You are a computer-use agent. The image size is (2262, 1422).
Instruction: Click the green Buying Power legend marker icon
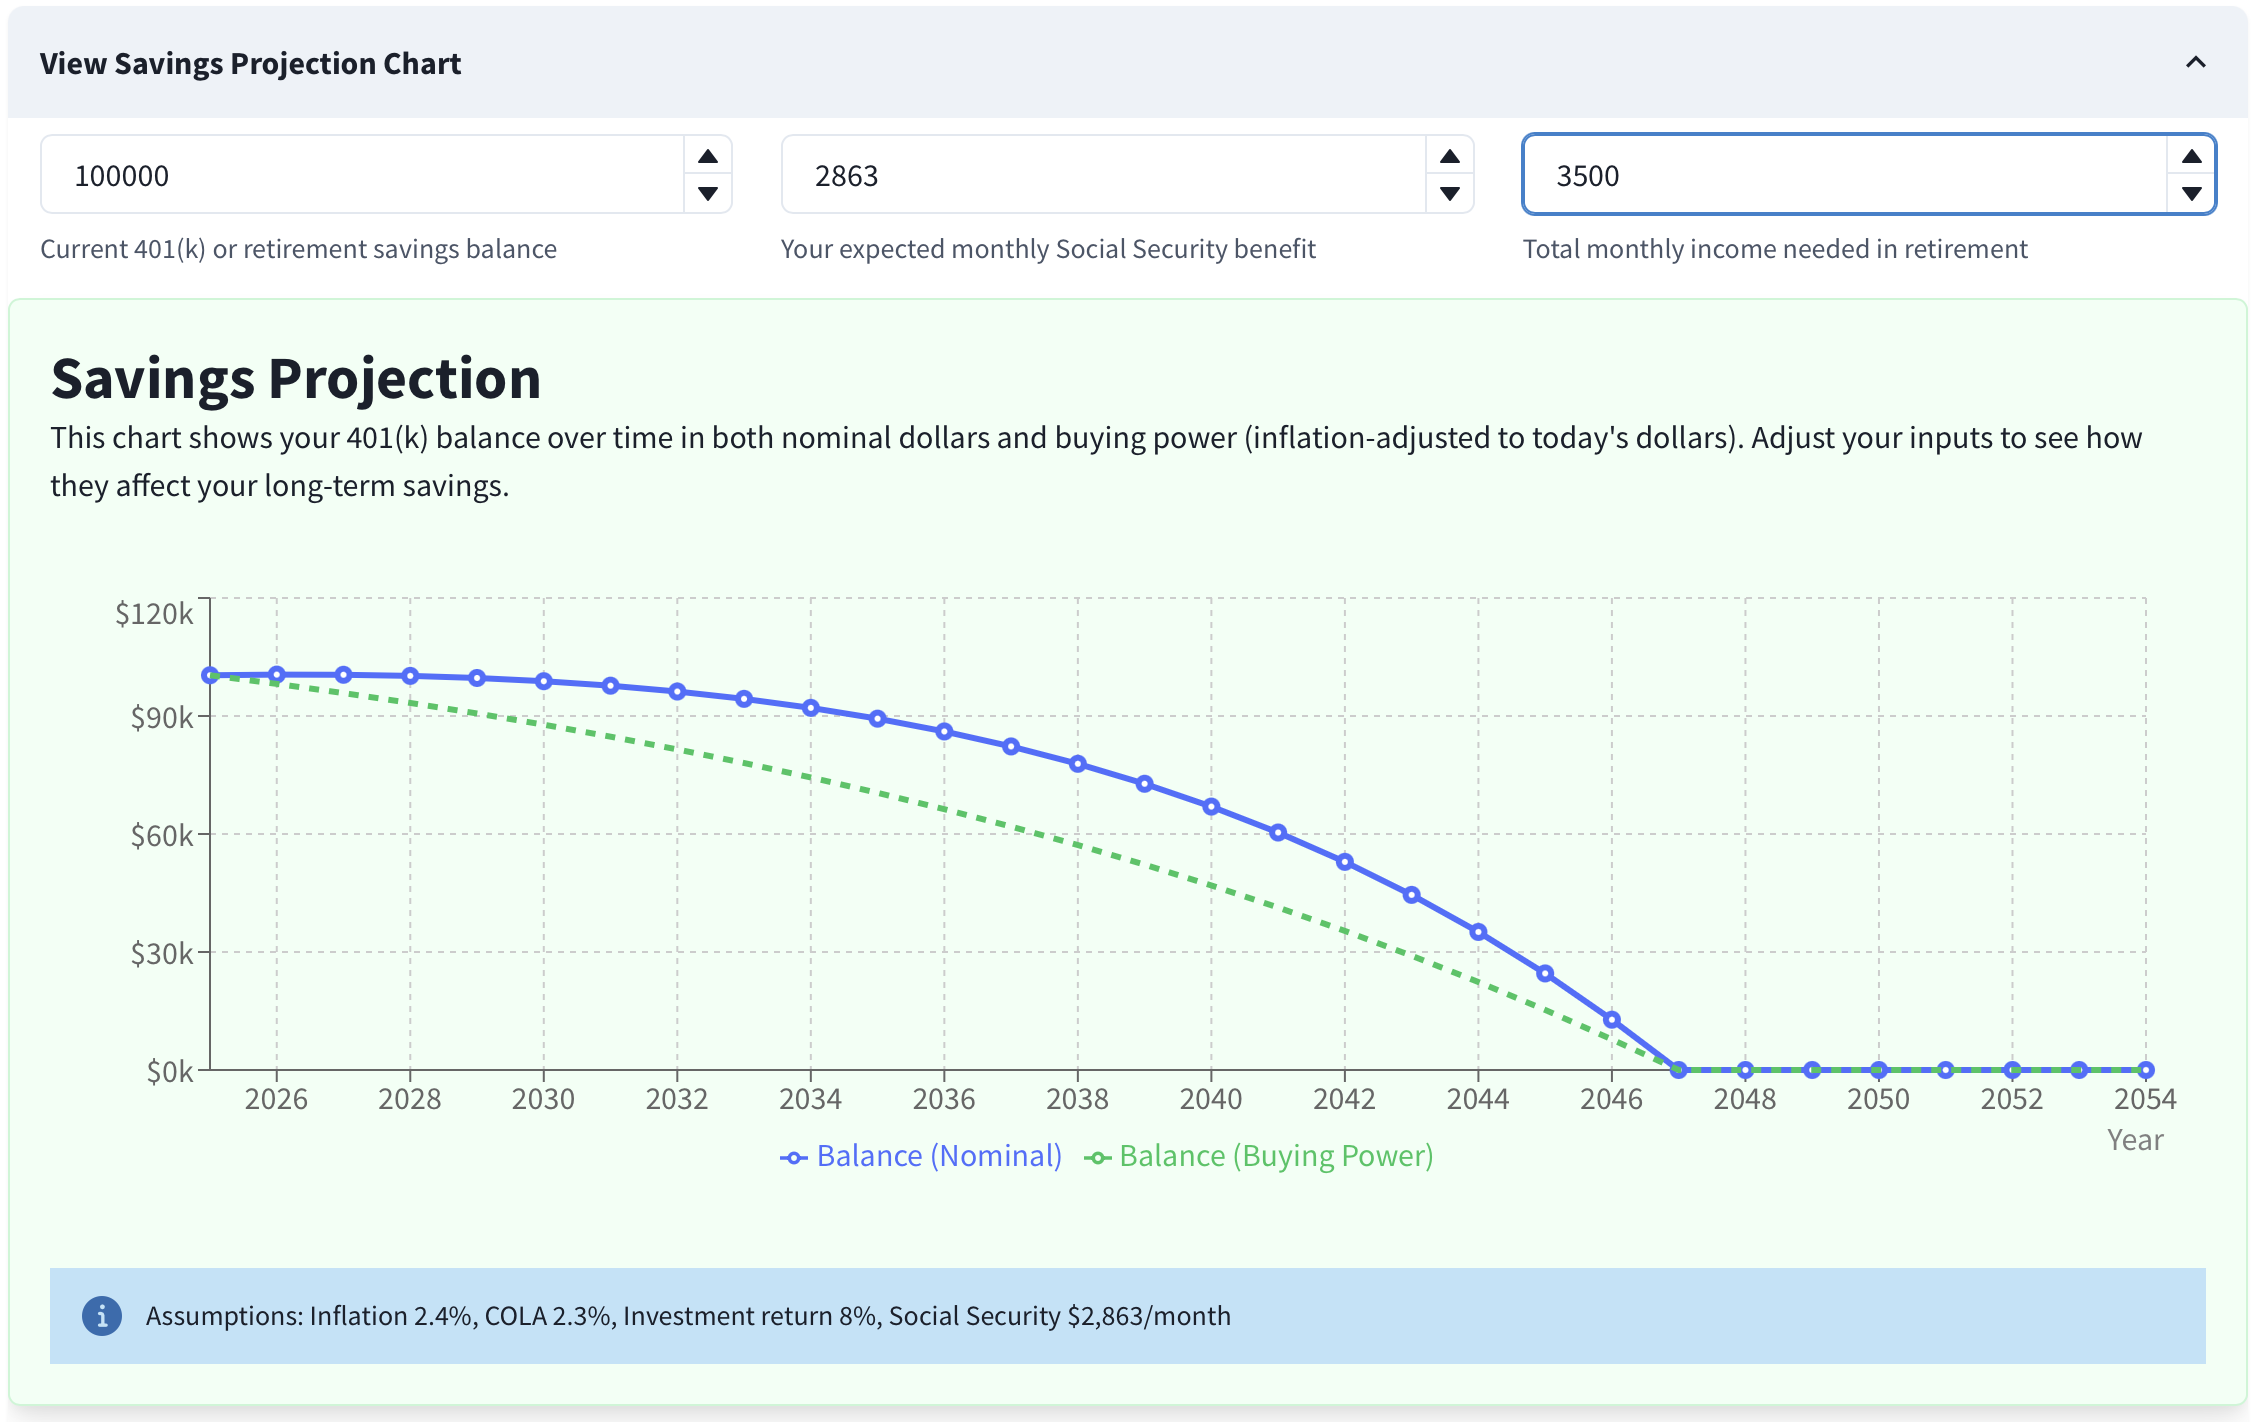click(1097, 1158)
